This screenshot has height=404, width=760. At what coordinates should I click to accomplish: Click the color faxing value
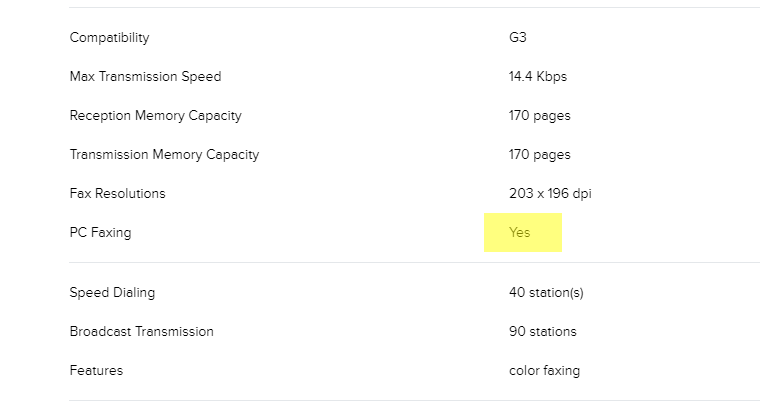coord(544,371)
